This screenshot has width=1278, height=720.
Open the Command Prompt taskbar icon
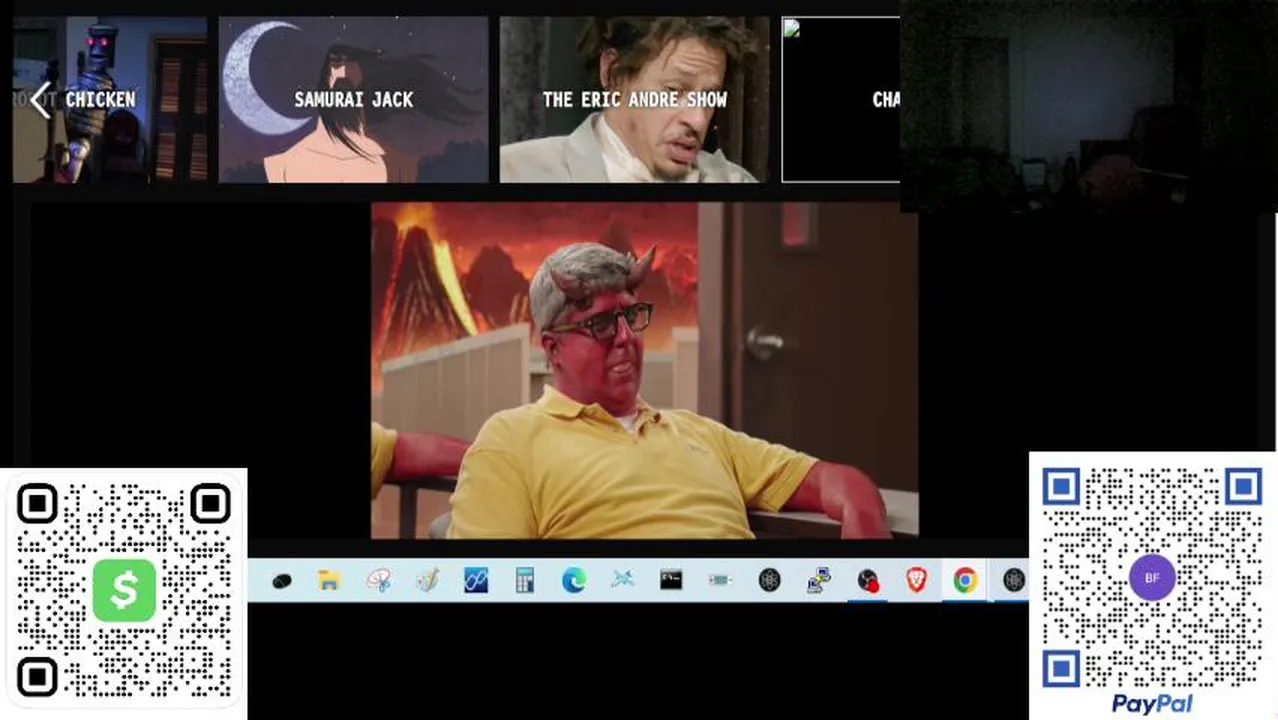tap(671, 580)
